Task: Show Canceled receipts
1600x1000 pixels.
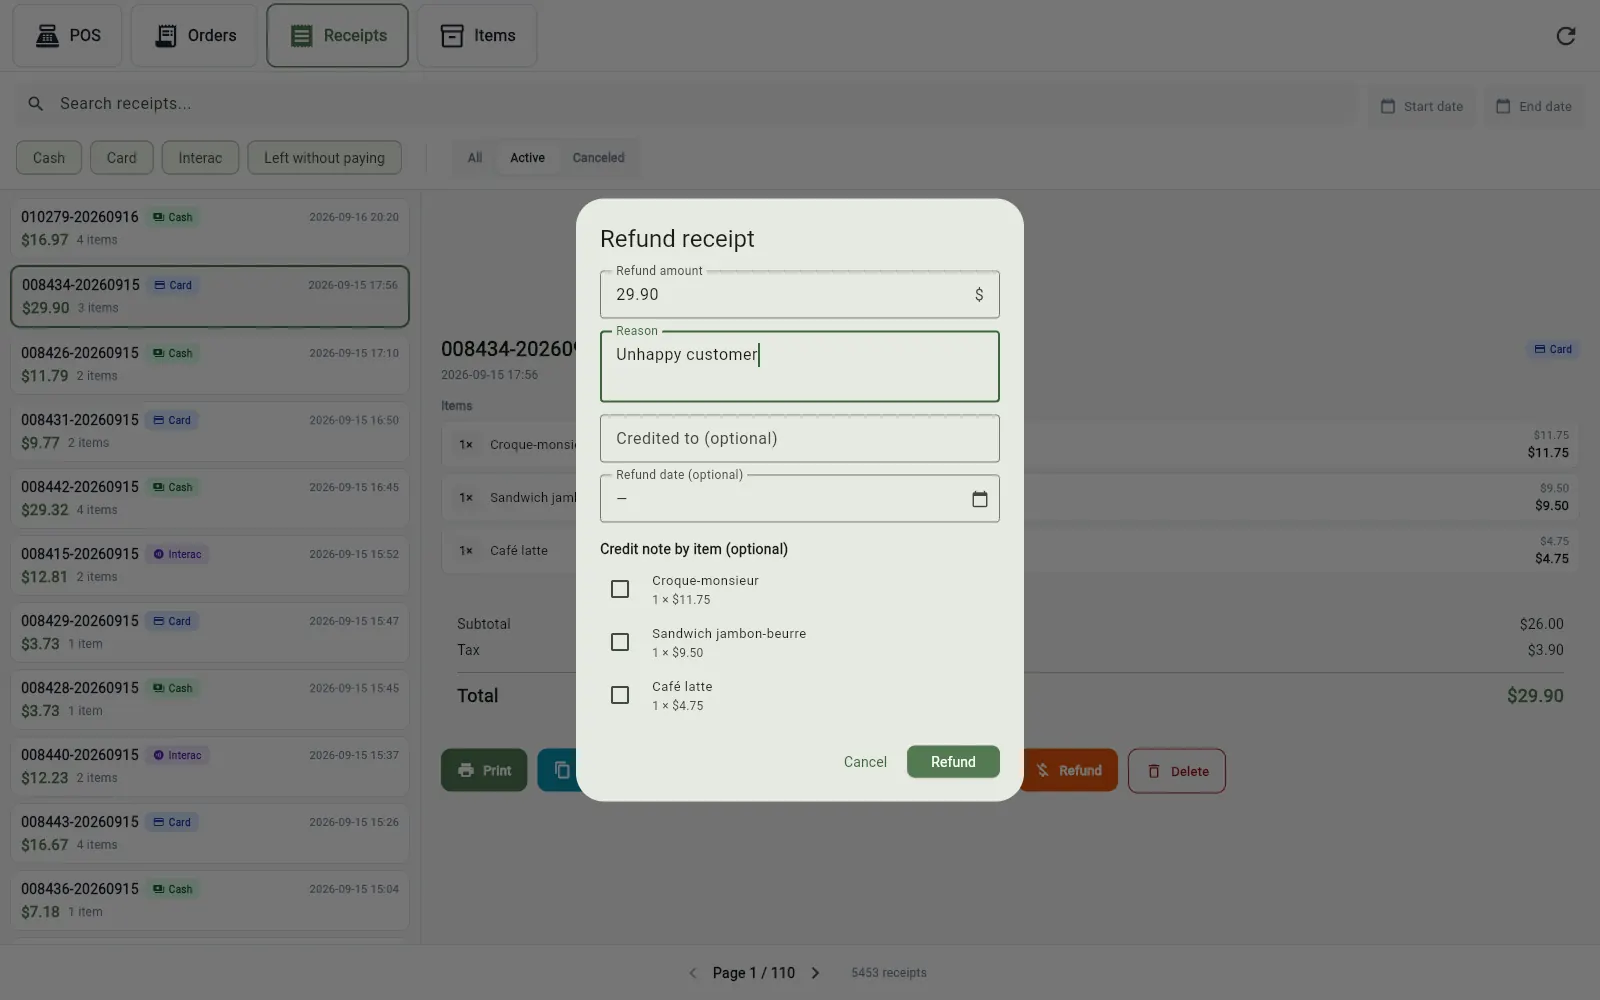Action: click(598, 158)
